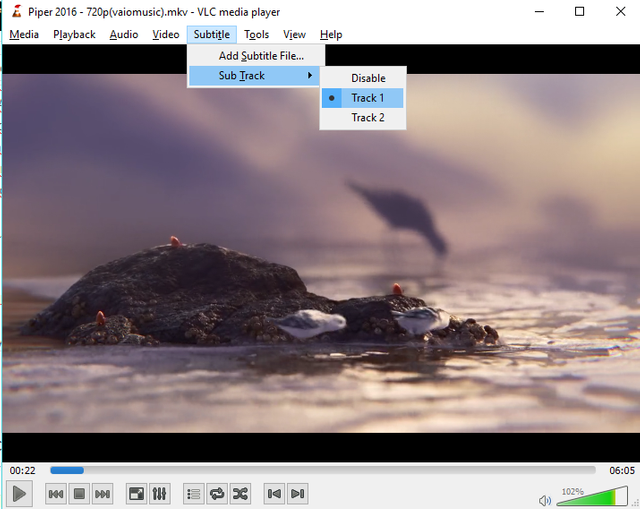Screen dimensions: 640x509
Task: Click the Play button
Action: [x=19, y=494]
